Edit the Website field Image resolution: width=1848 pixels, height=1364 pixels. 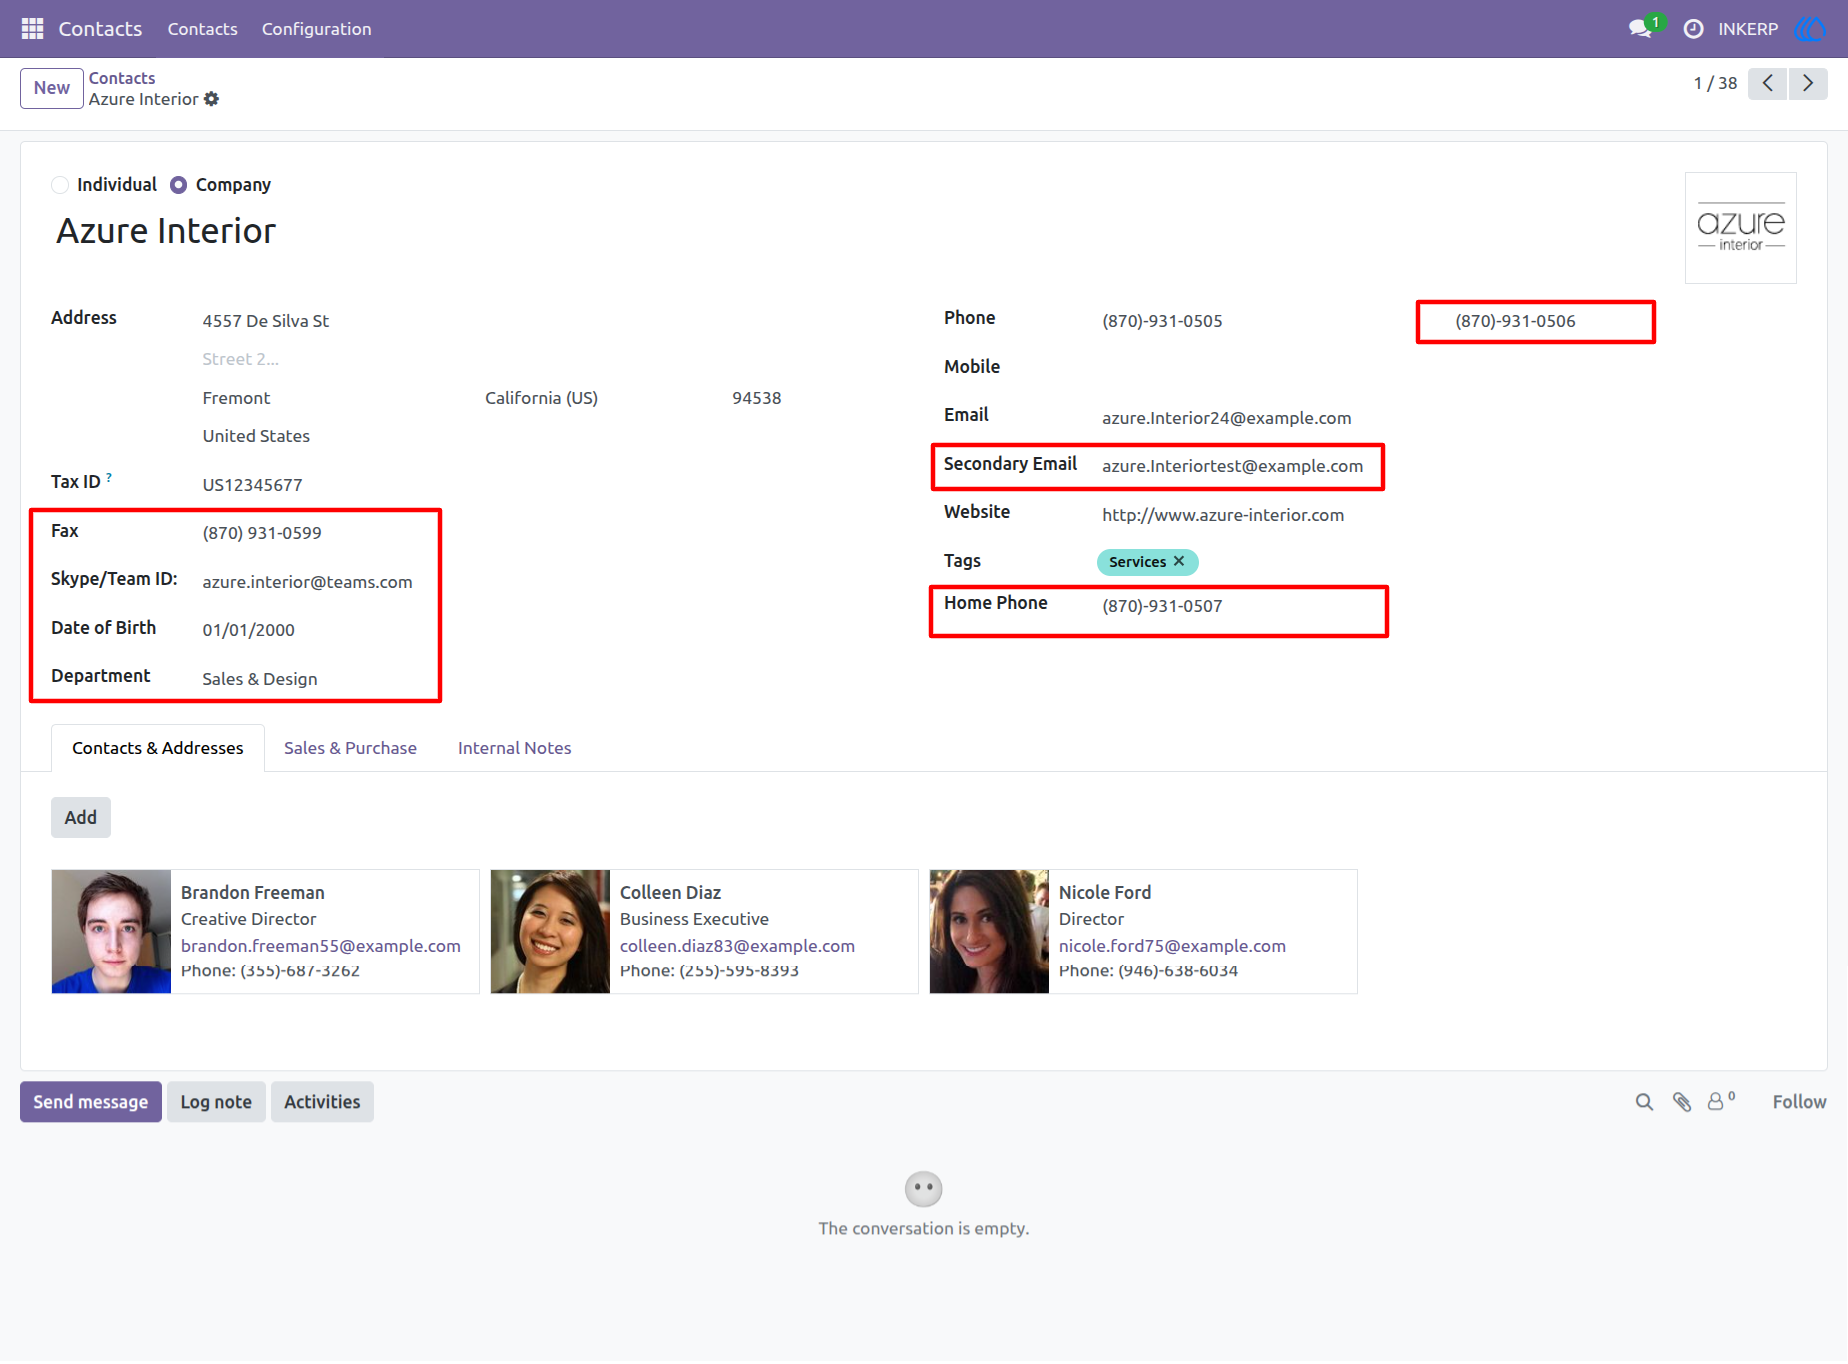pos(1223,515)
